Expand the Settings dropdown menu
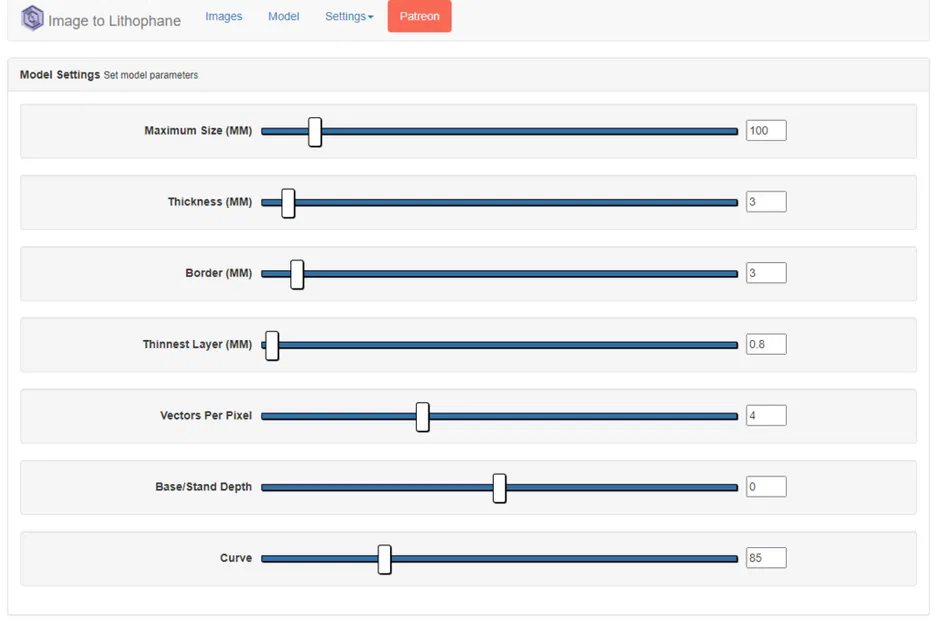 (349, 16)
